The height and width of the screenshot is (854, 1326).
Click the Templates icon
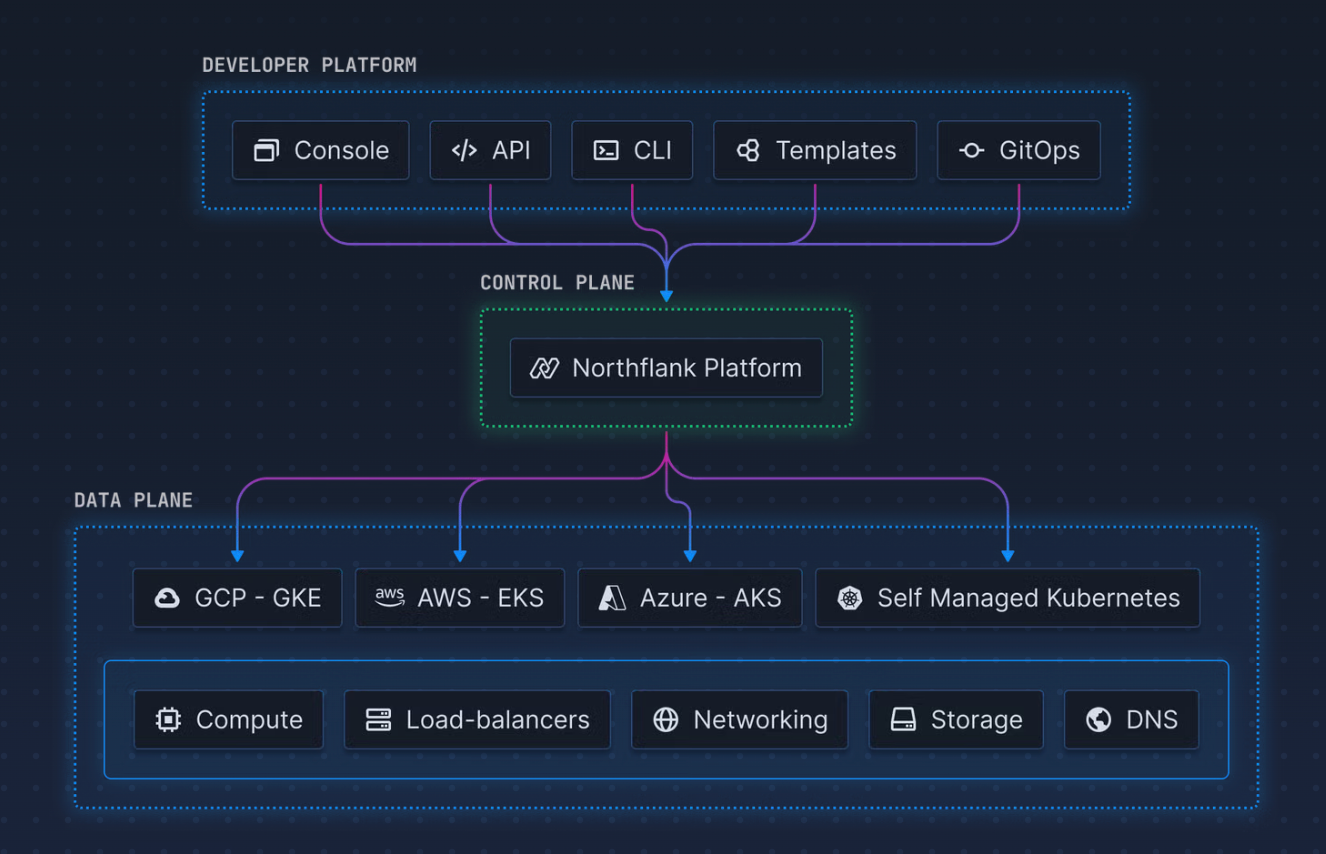click(748, 151)
